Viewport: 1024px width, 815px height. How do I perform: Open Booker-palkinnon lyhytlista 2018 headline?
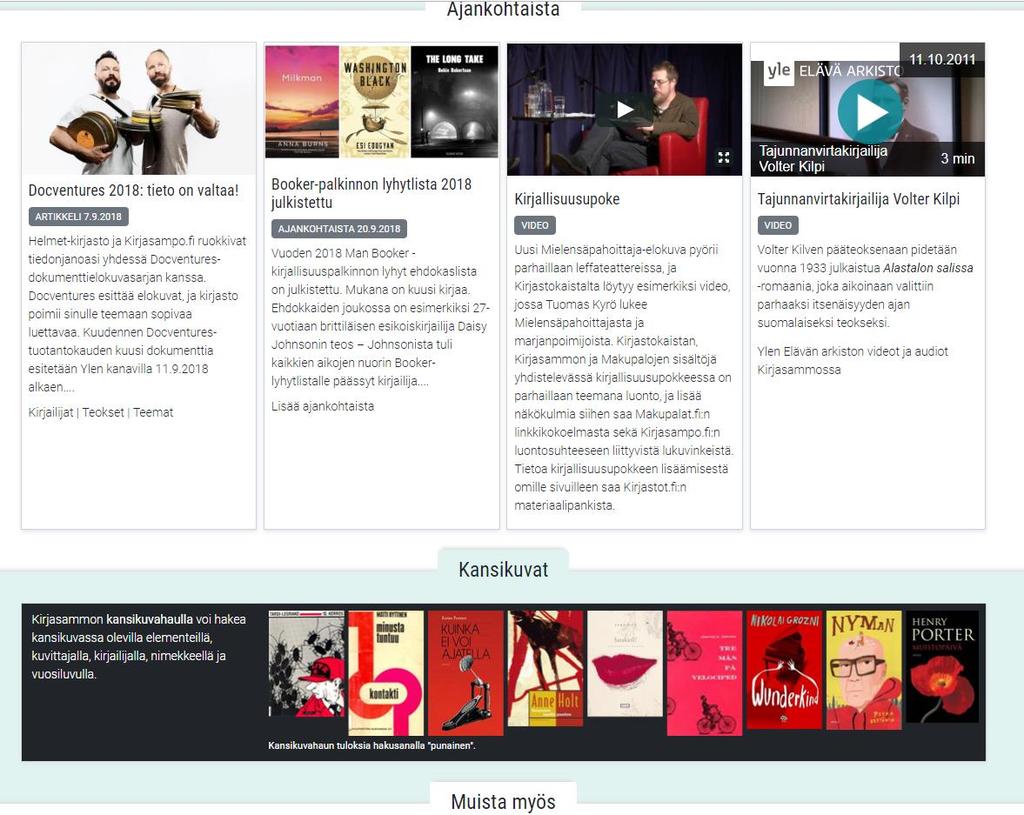pyautogui.click(x=371, y=193)
